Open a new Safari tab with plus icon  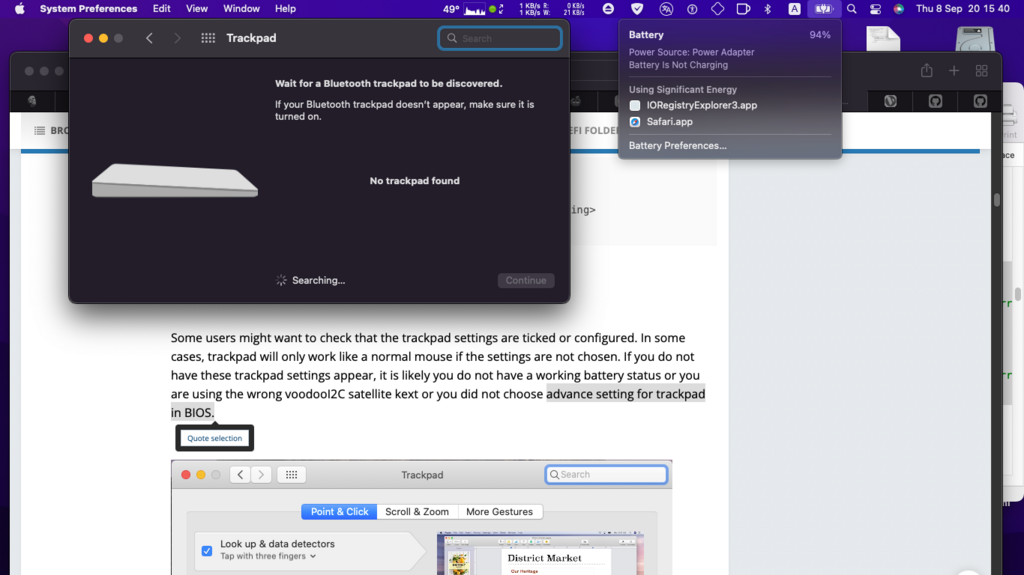coord(954,71)
